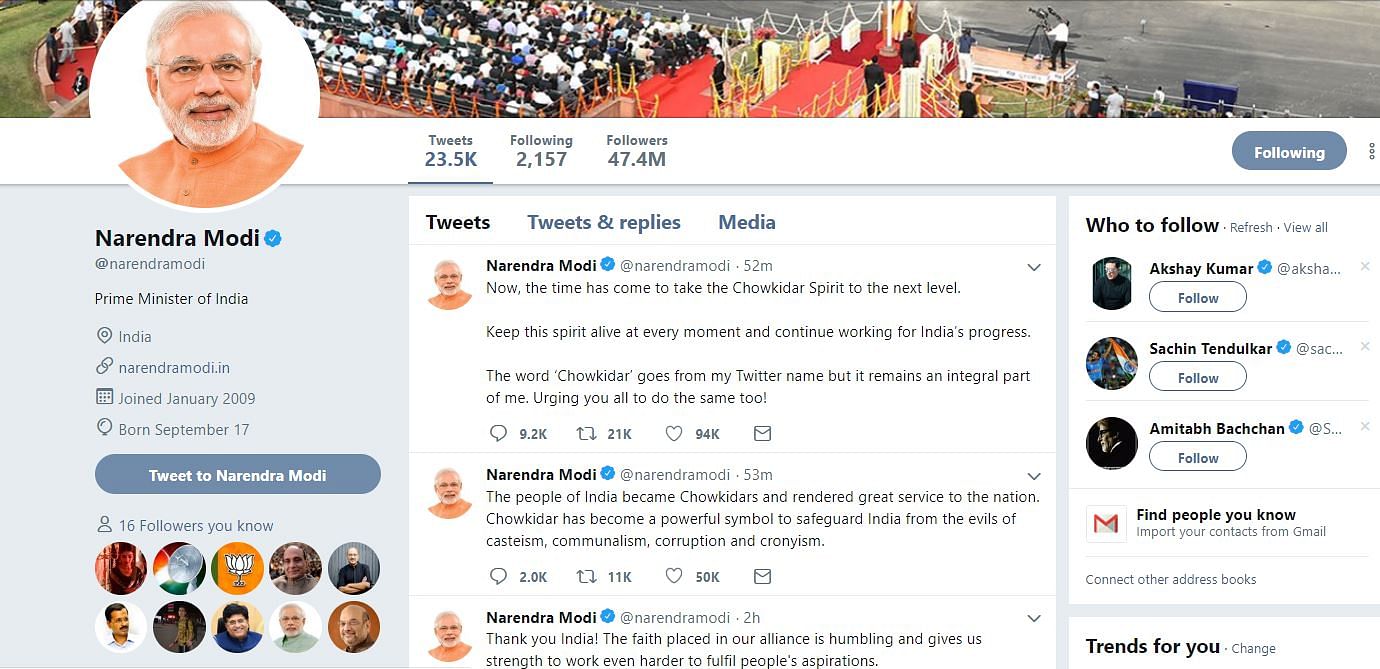The image size is (1380, 669).
Task: Send first tweet via direct message envelope
Action: [762, 434]
